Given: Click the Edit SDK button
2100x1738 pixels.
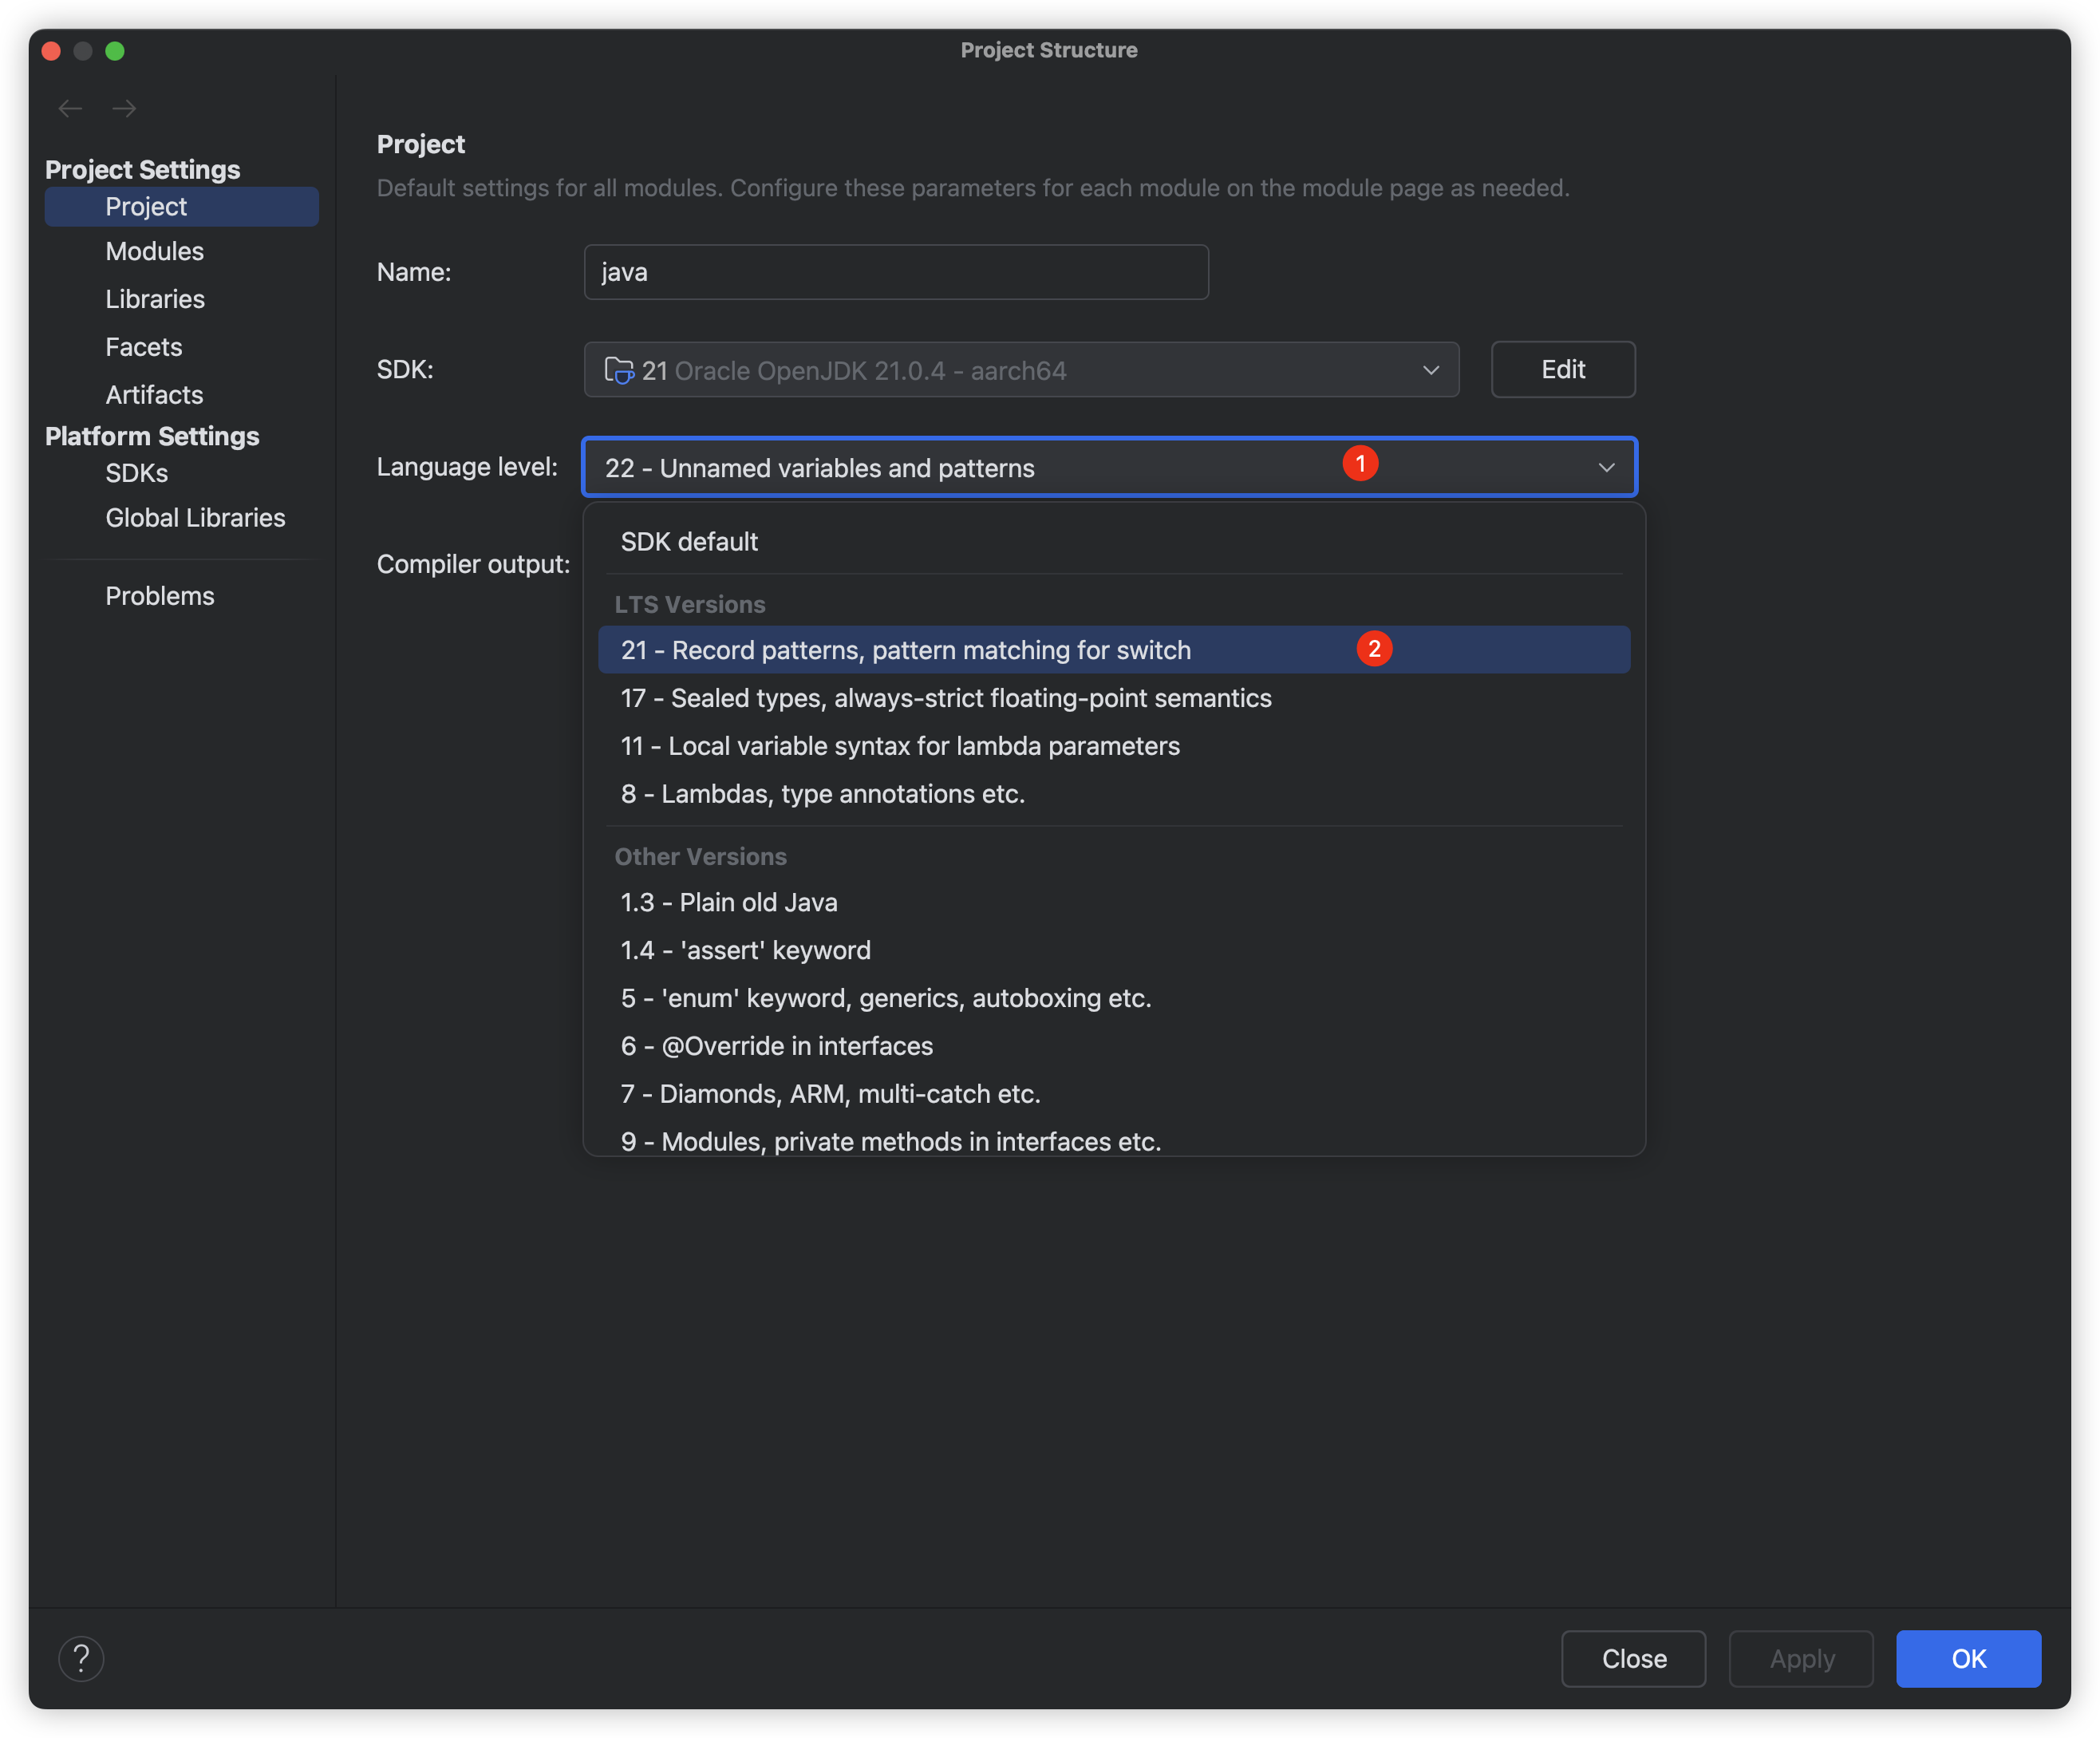Looking at the screenshot, I should pos(1562,370).
